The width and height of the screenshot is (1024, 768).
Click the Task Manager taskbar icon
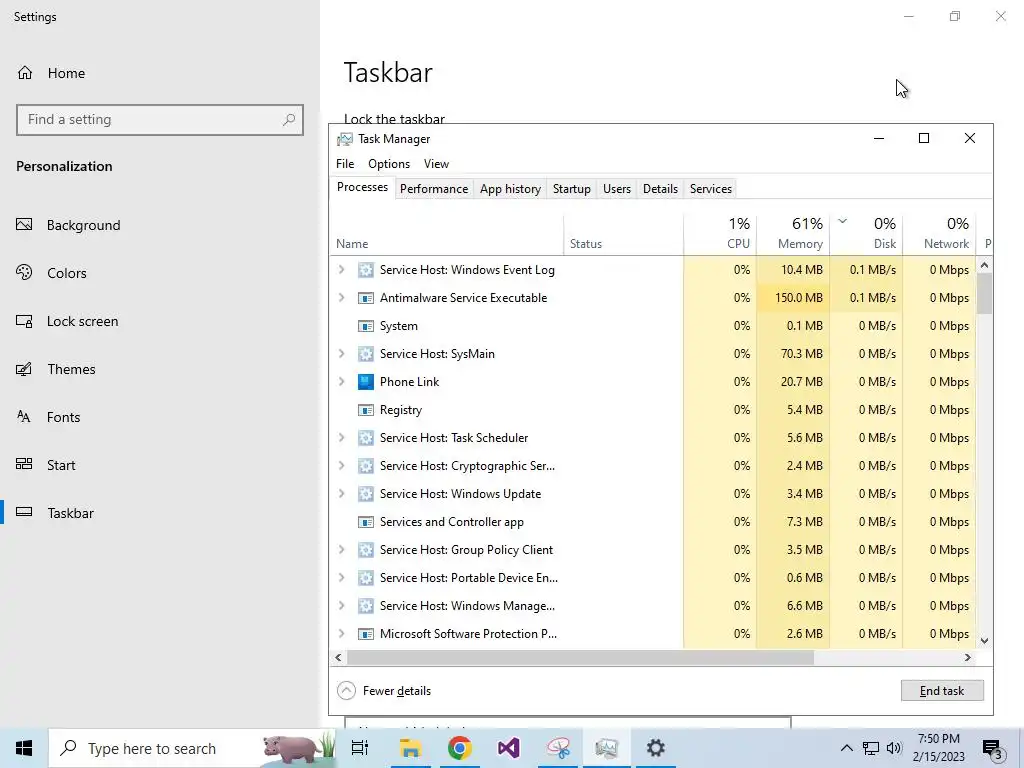tap(607, 748)
